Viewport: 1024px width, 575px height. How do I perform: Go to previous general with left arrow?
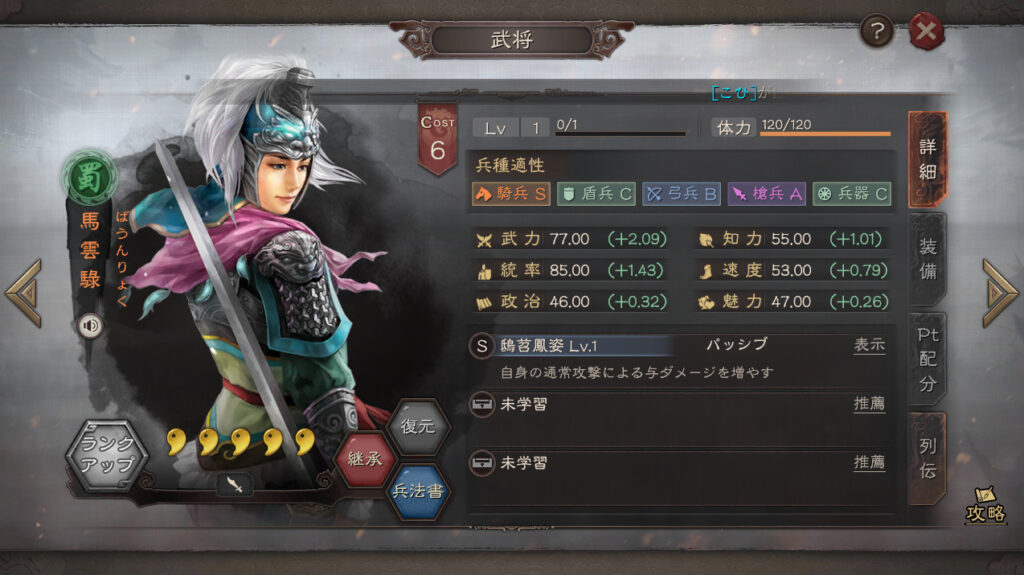click(x=25, y=293)
